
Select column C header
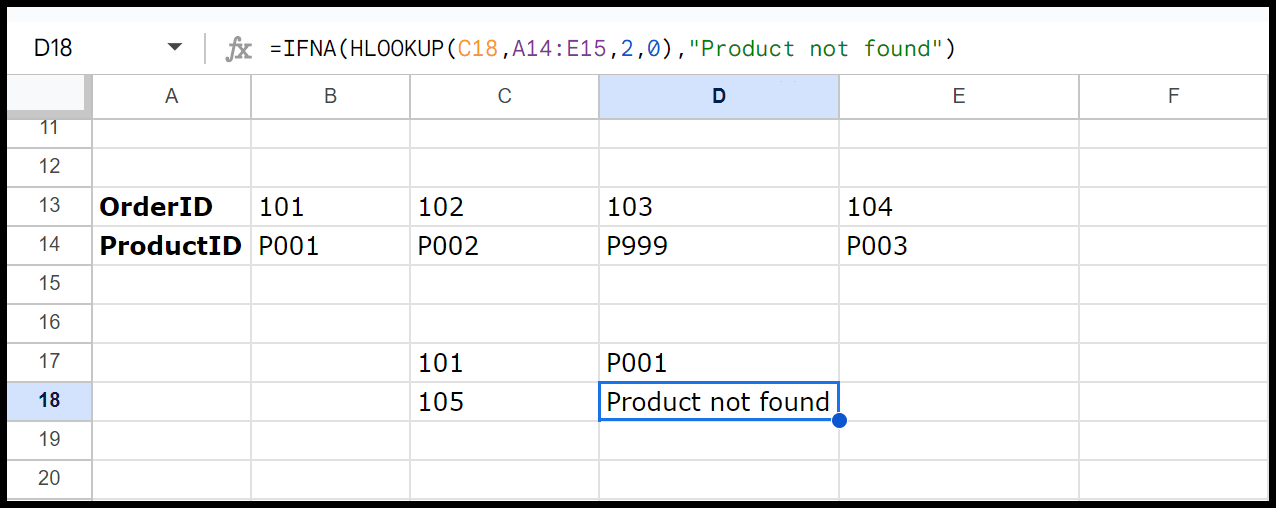504,96
